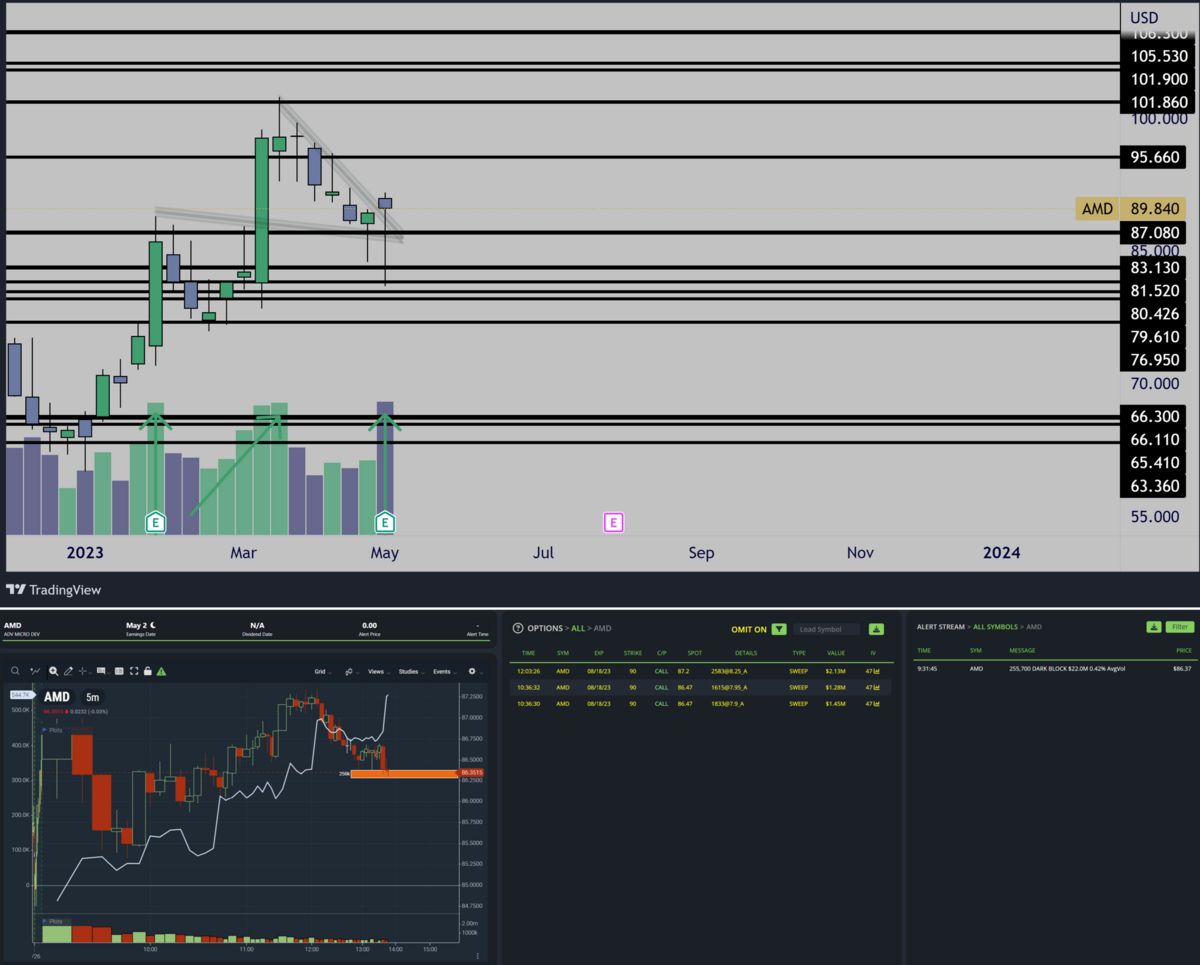The height and width of the screenshot is (965, 1200).
Task: Click the orange 256k dark block level bar
Action: pos(404,773)
